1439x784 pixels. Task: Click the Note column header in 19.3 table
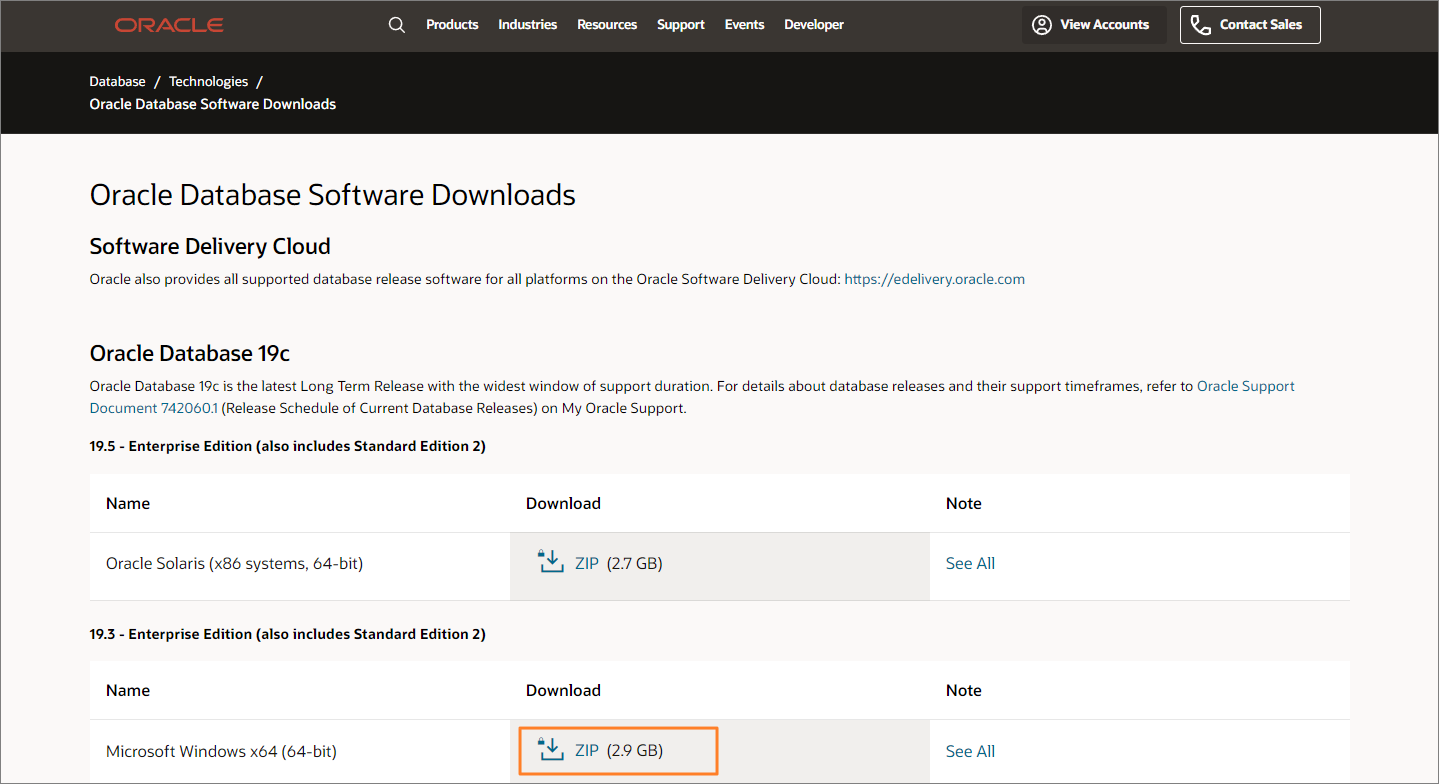pos(964,690)
